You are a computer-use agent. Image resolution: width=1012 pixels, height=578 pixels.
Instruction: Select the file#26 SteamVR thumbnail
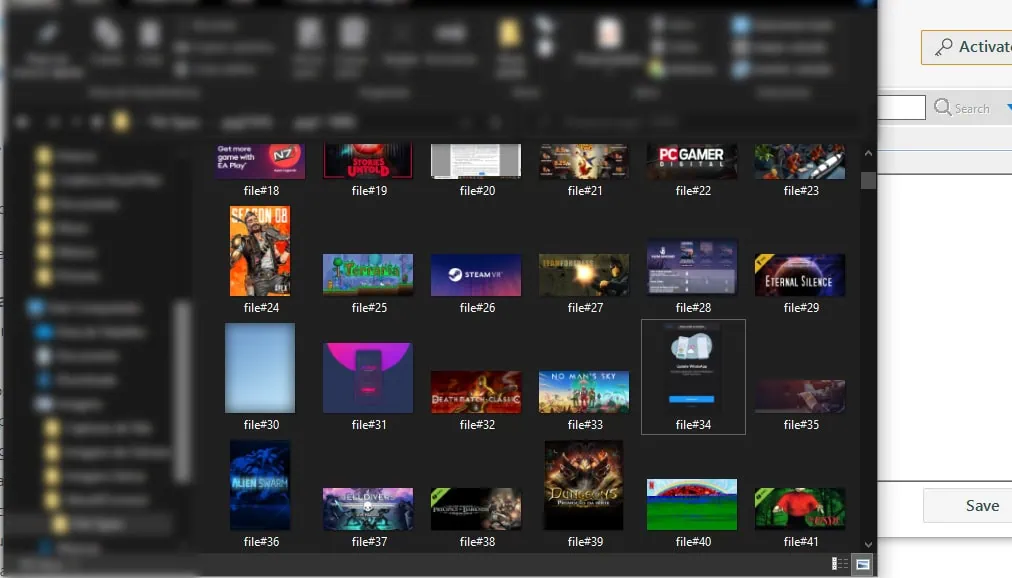click(476, 275)
